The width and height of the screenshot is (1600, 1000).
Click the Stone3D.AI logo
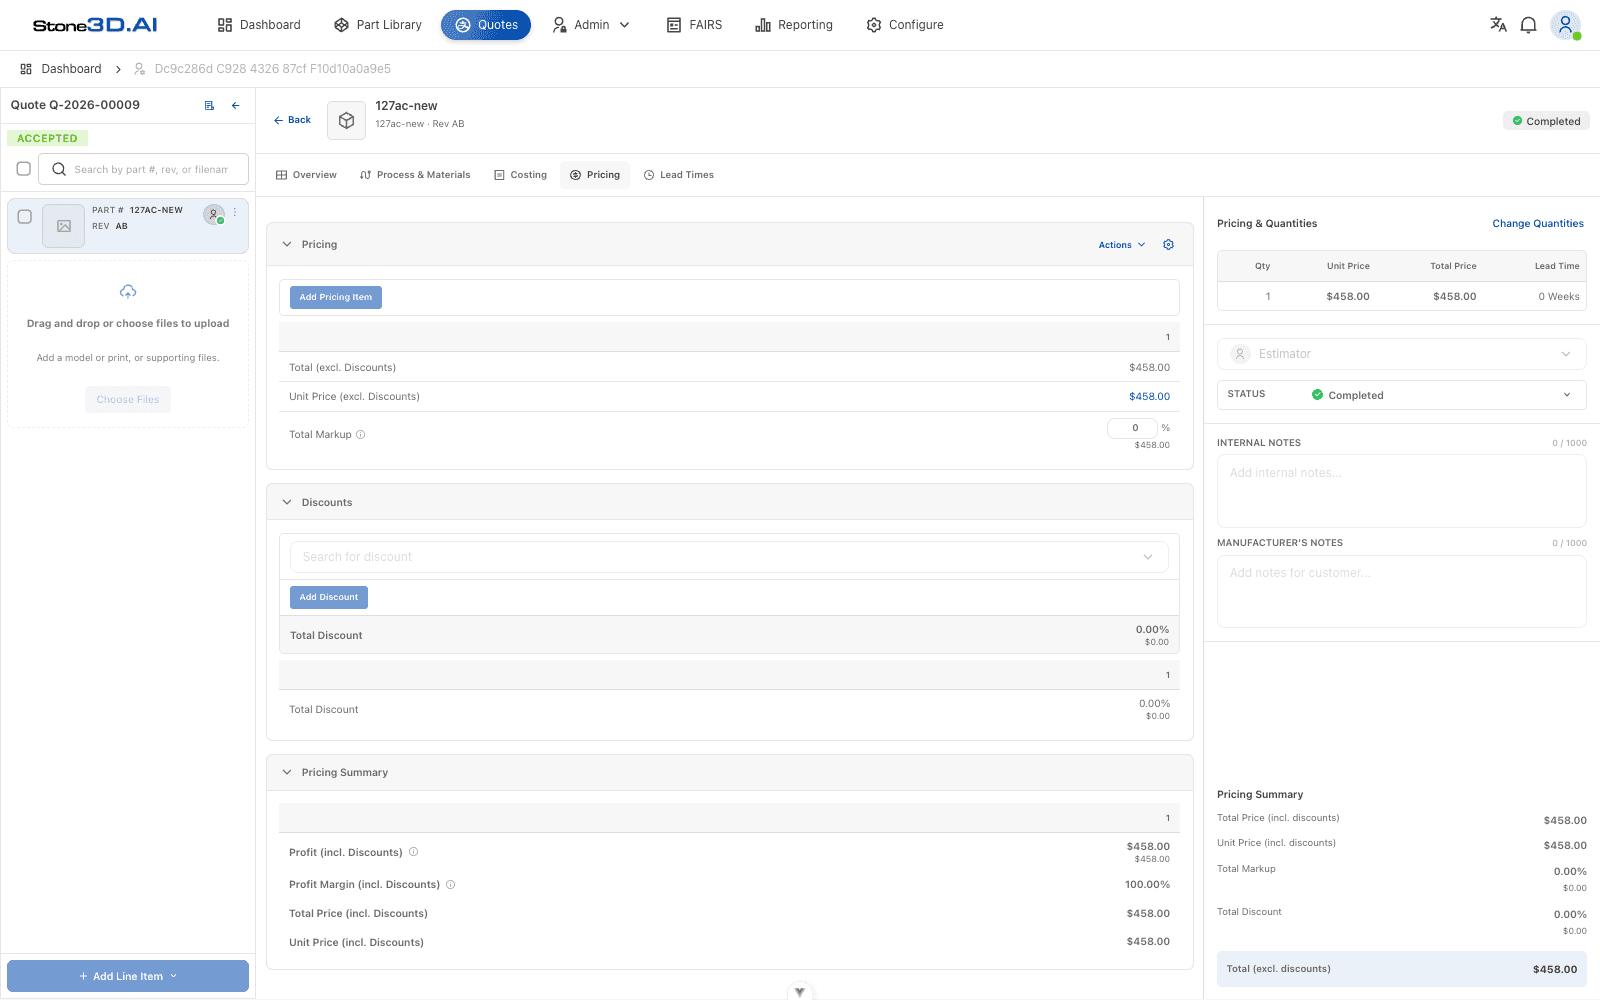pos(95,25)
